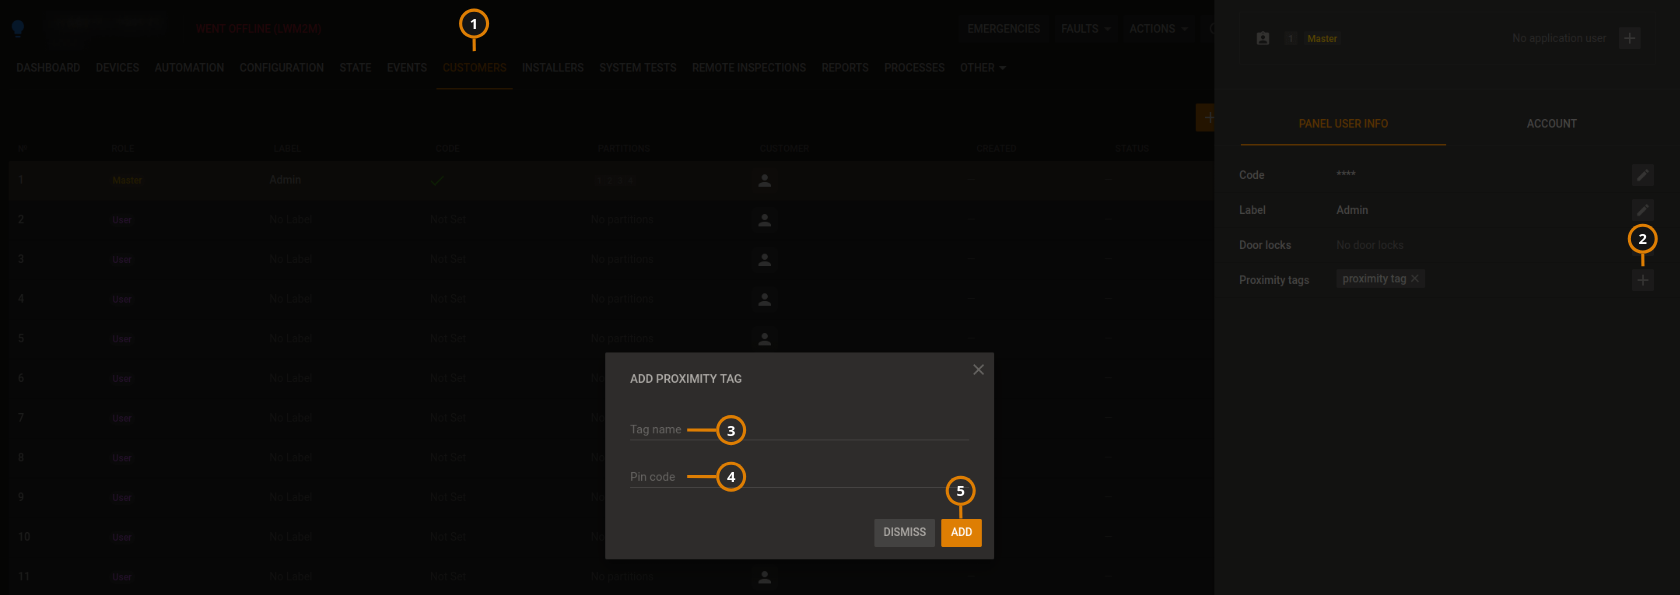The height and width of the screenshot is (595, 1680).
Task: Add a proximity tag with plus icon
Action: 1642,280
